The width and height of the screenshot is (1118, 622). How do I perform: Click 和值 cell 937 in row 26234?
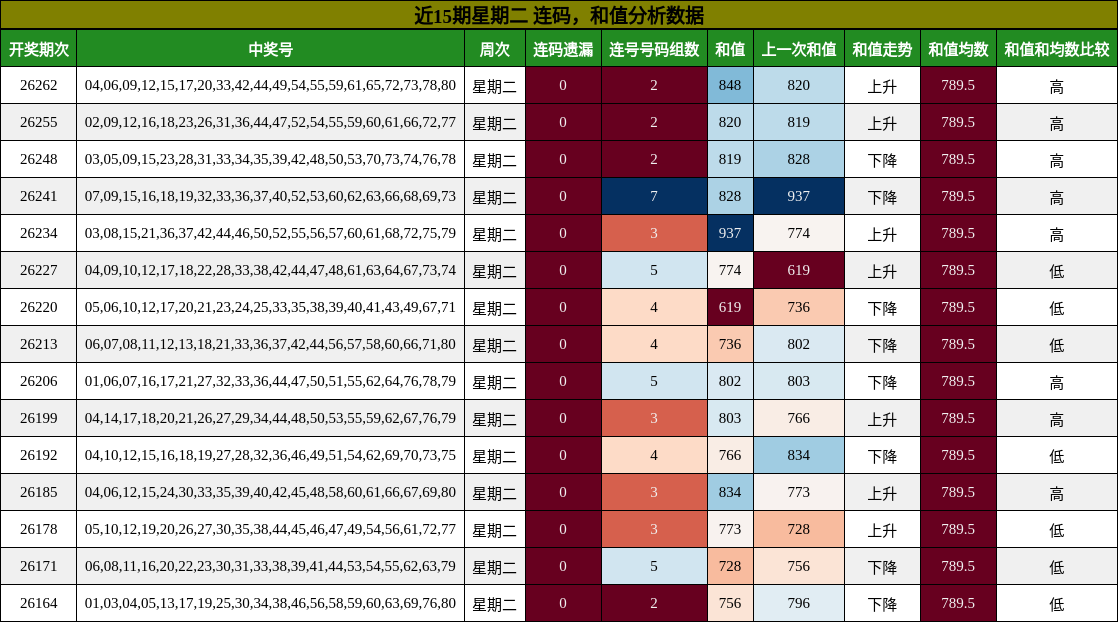click(730, 233)
